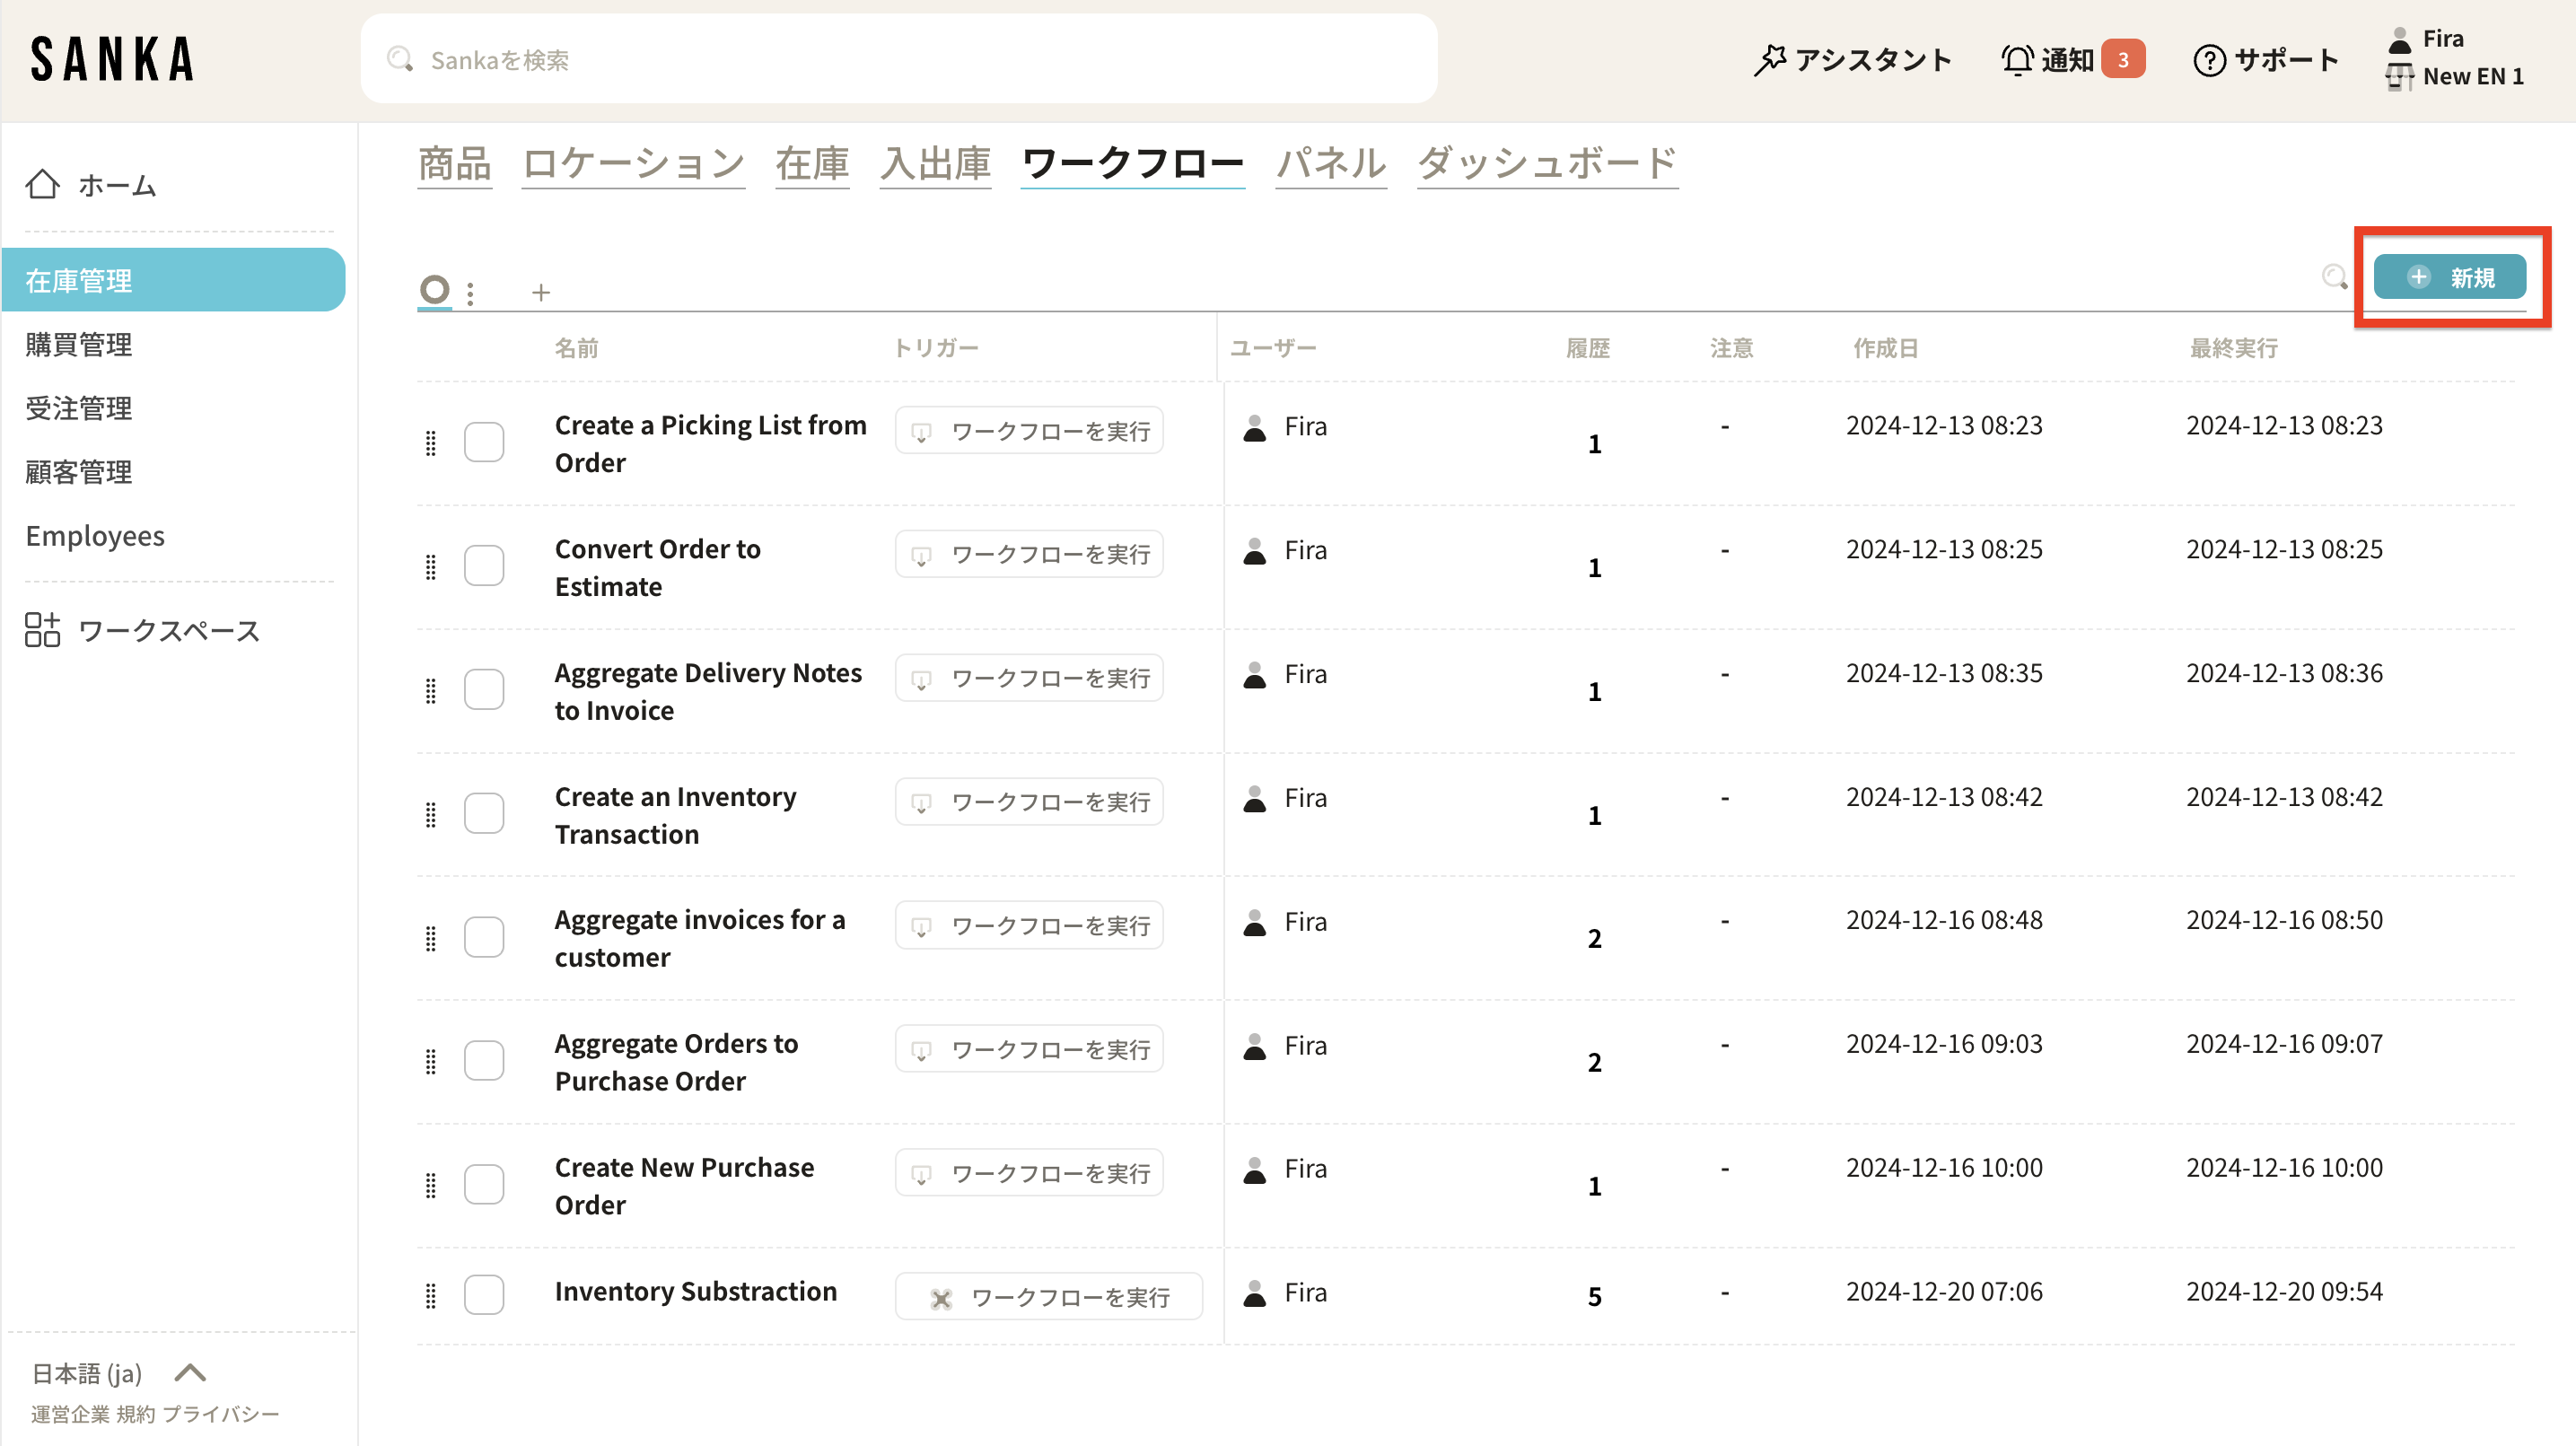Open three-dot view options menu
Viewport: 2576px width, 1446px height.
click(x=470, y=292)
